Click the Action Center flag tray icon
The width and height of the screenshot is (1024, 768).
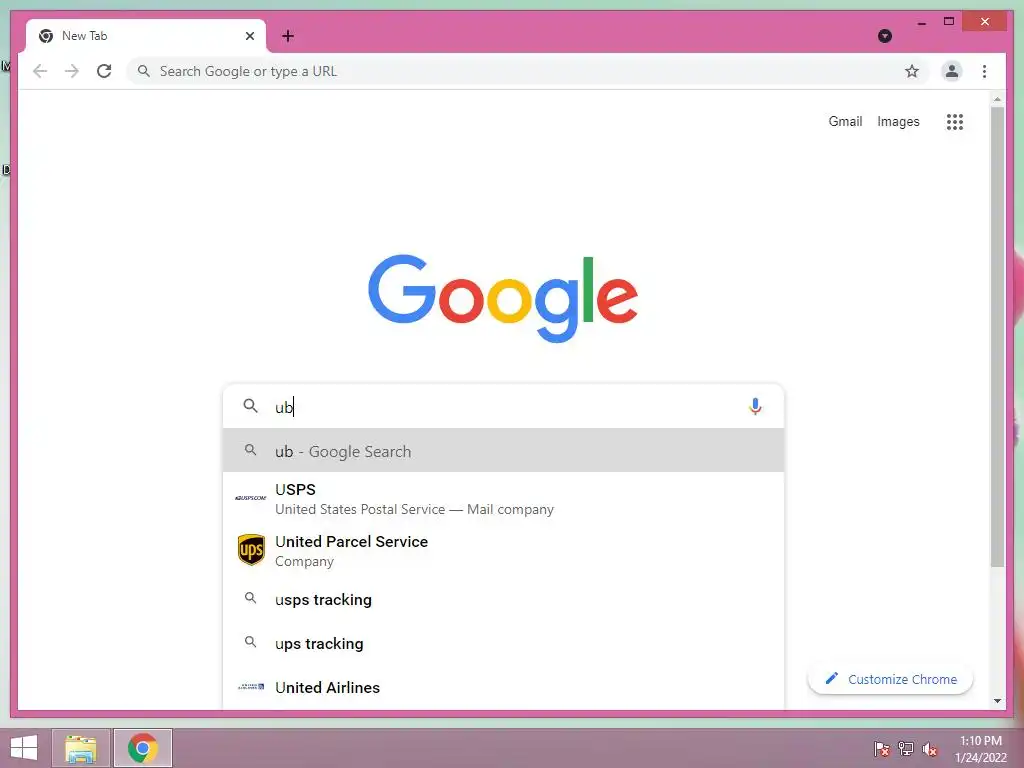(882, 749)
